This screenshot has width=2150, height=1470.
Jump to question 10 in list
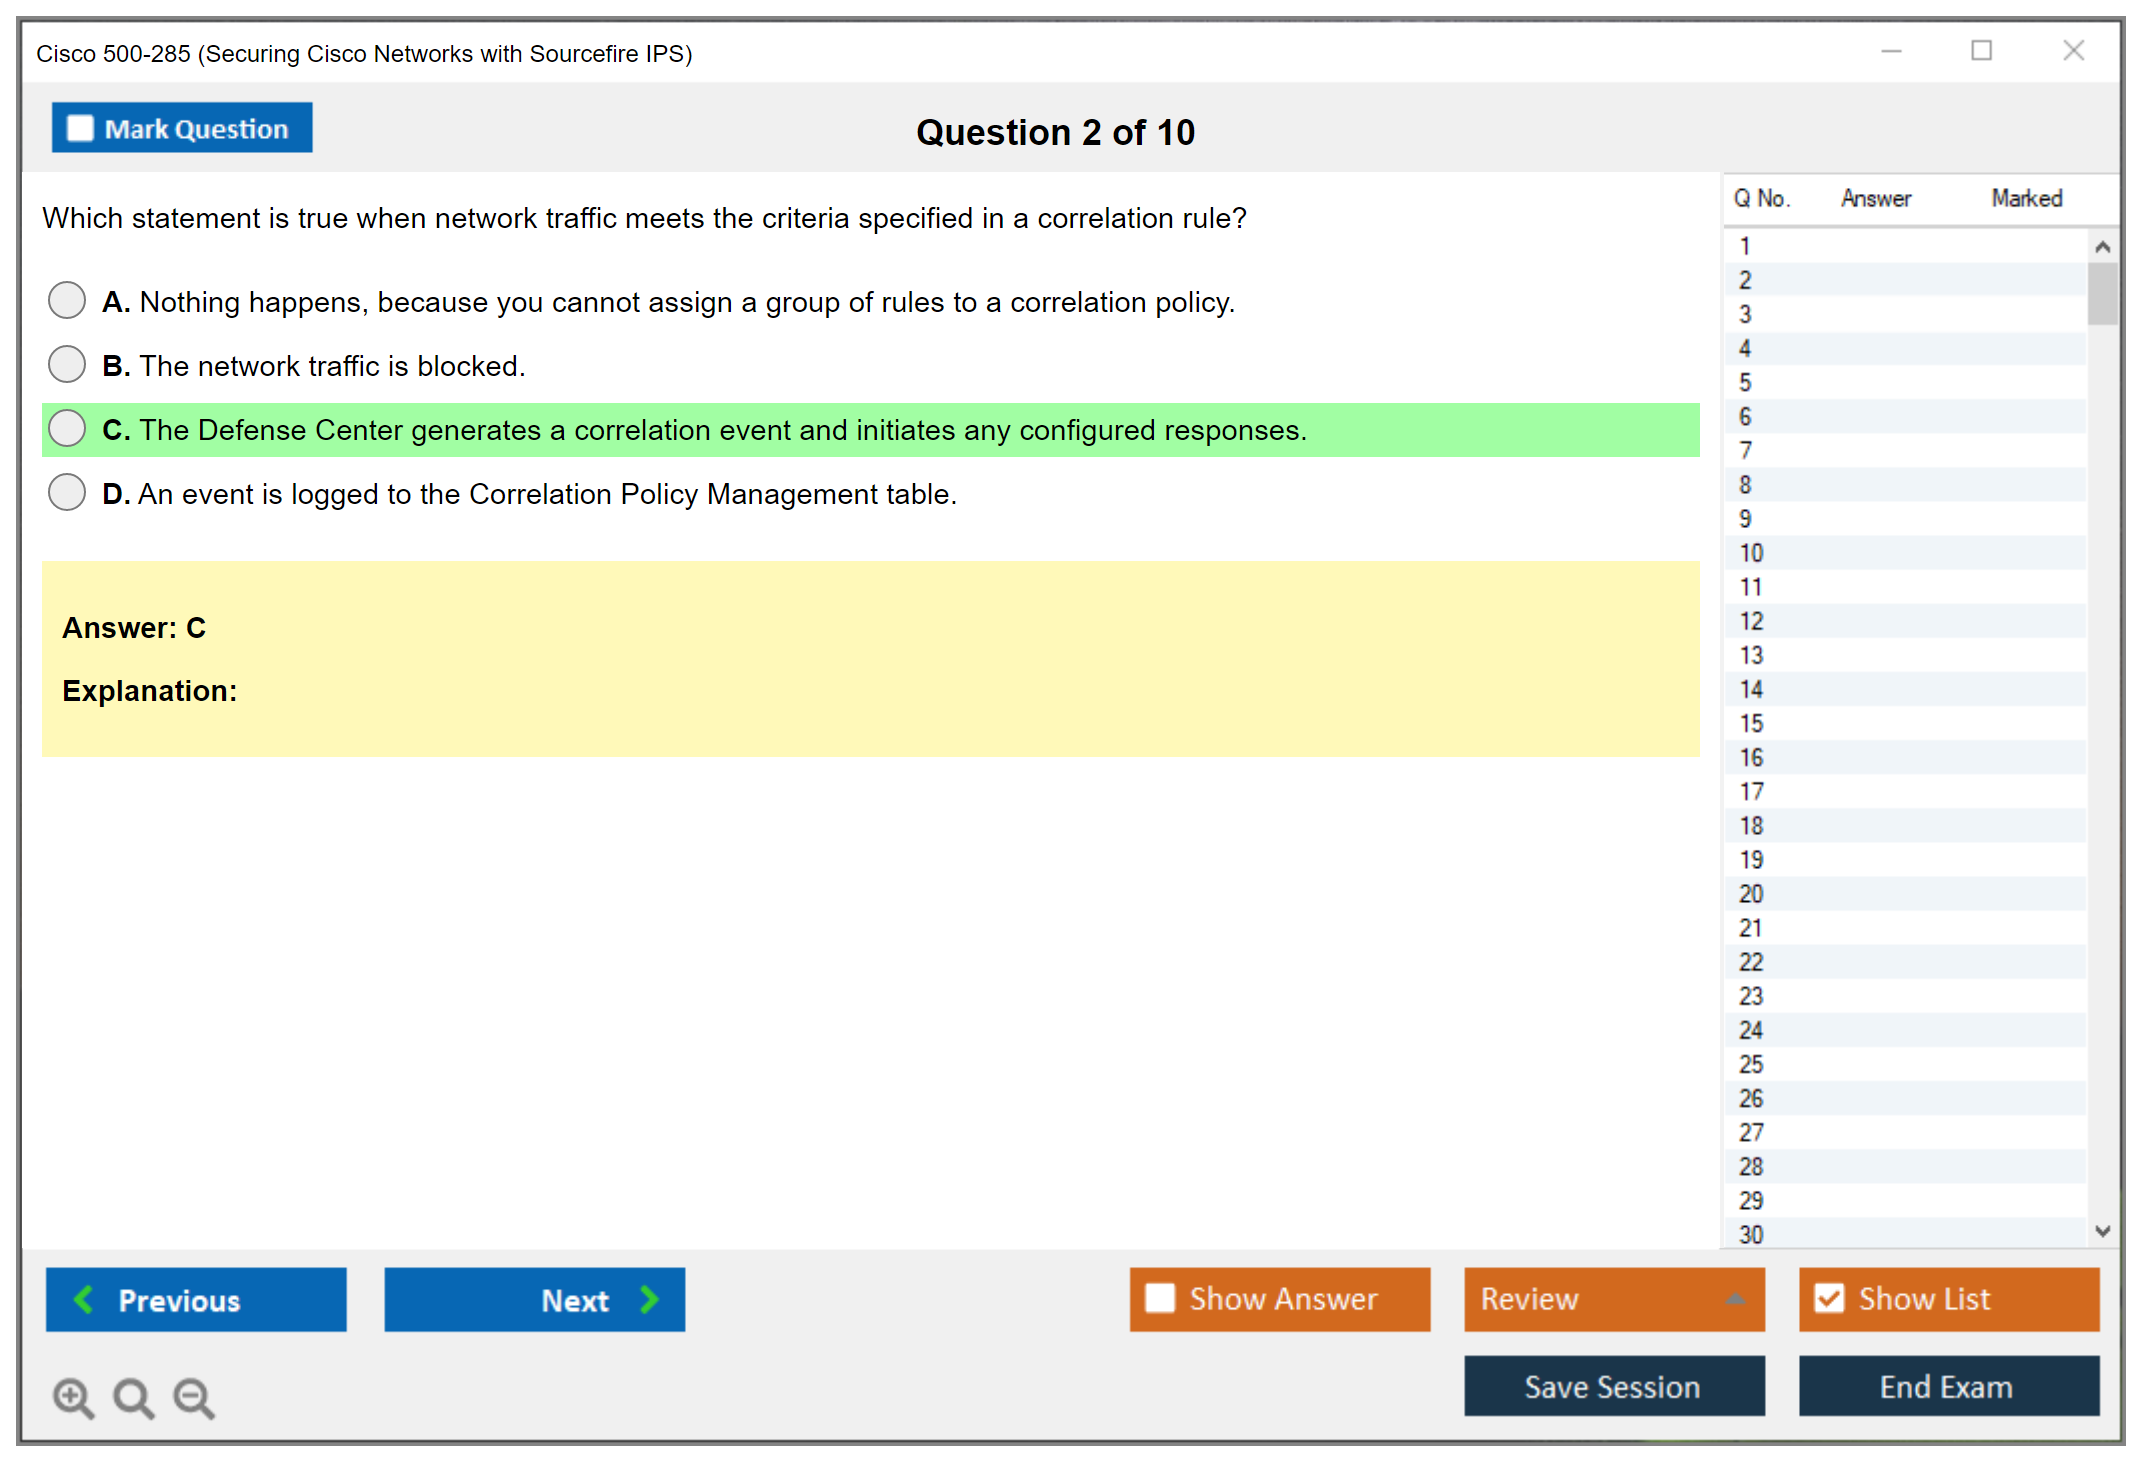click(1751, 553)
